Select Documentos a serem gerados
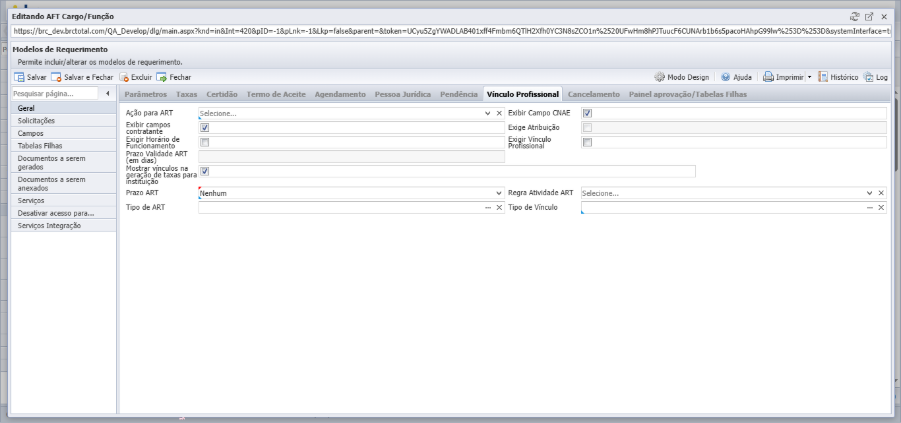The height and width of the screenshot is (423, 901). point(63,162)
